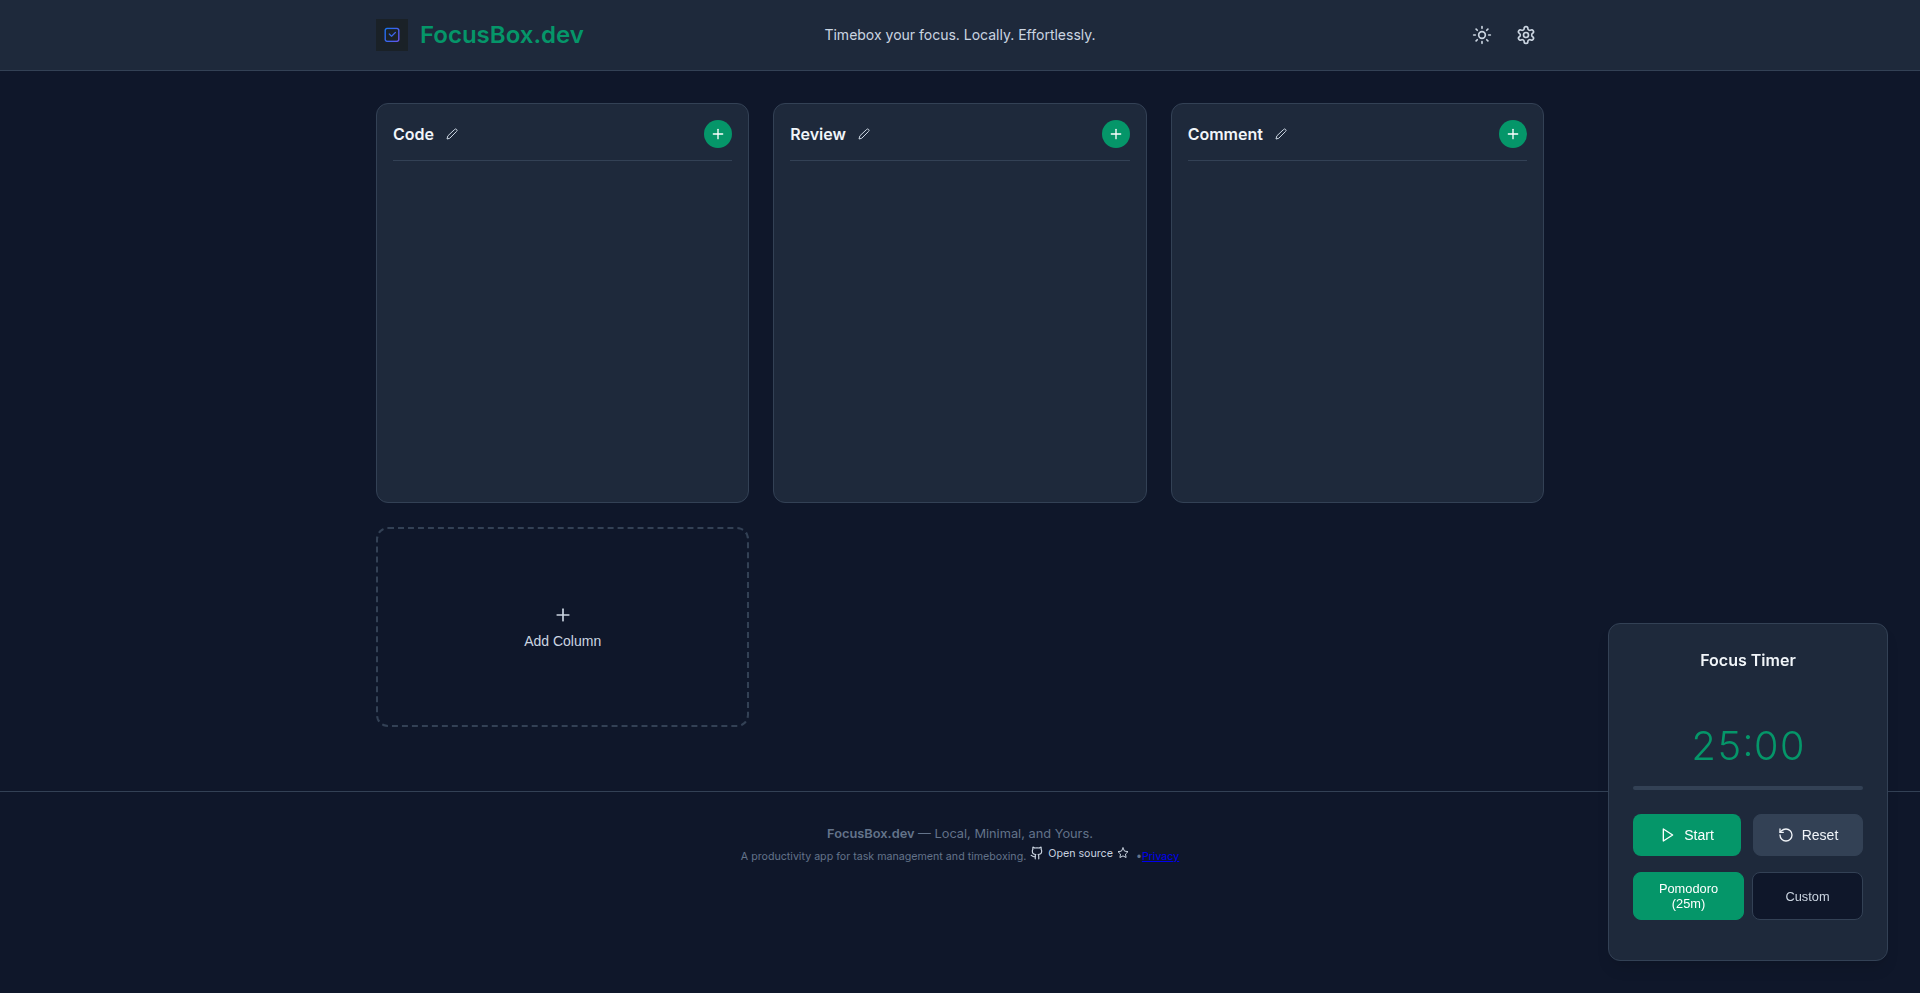Switch to Custom timer mode

(x=1807, y=896)
